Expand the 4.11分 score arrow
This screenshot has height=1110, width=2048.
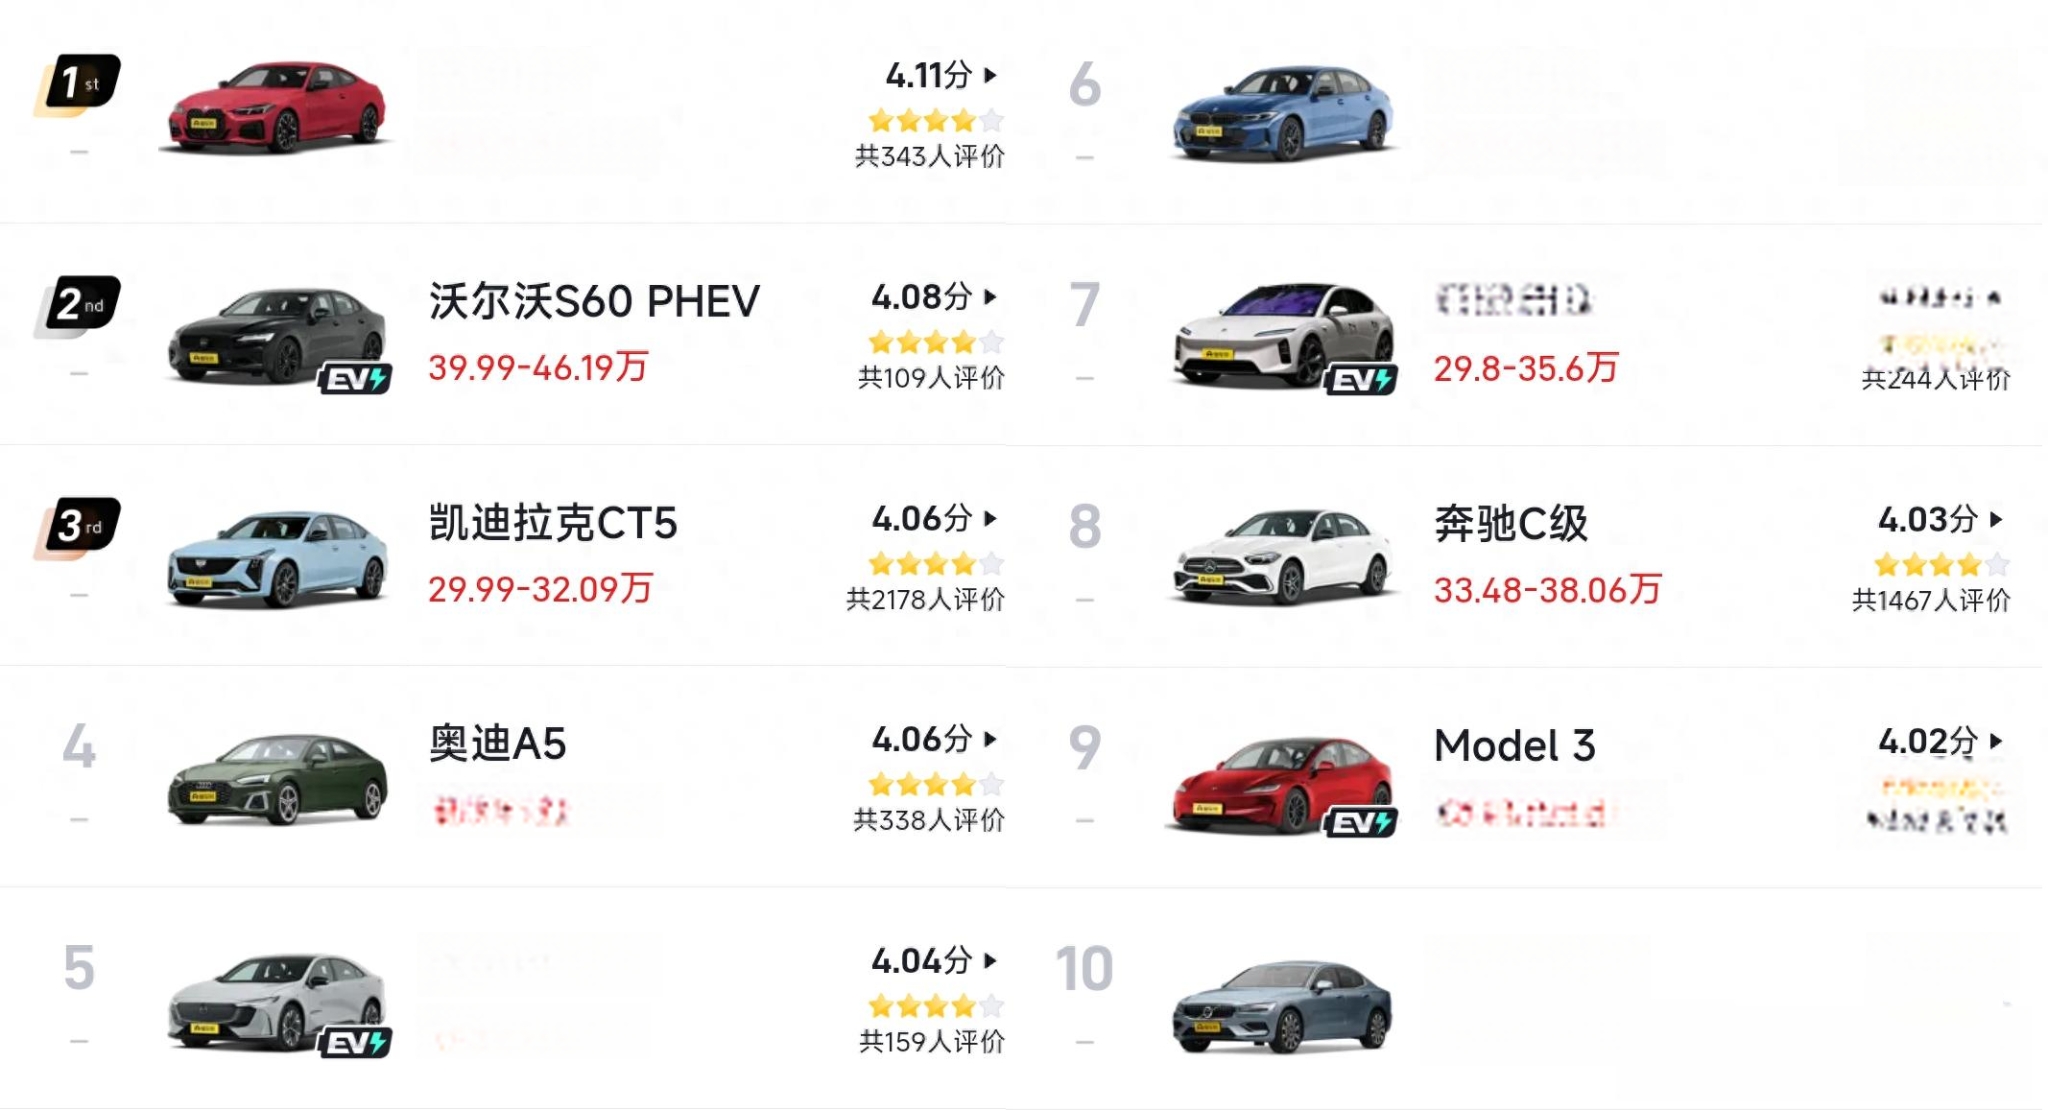(x=990, y=75)
